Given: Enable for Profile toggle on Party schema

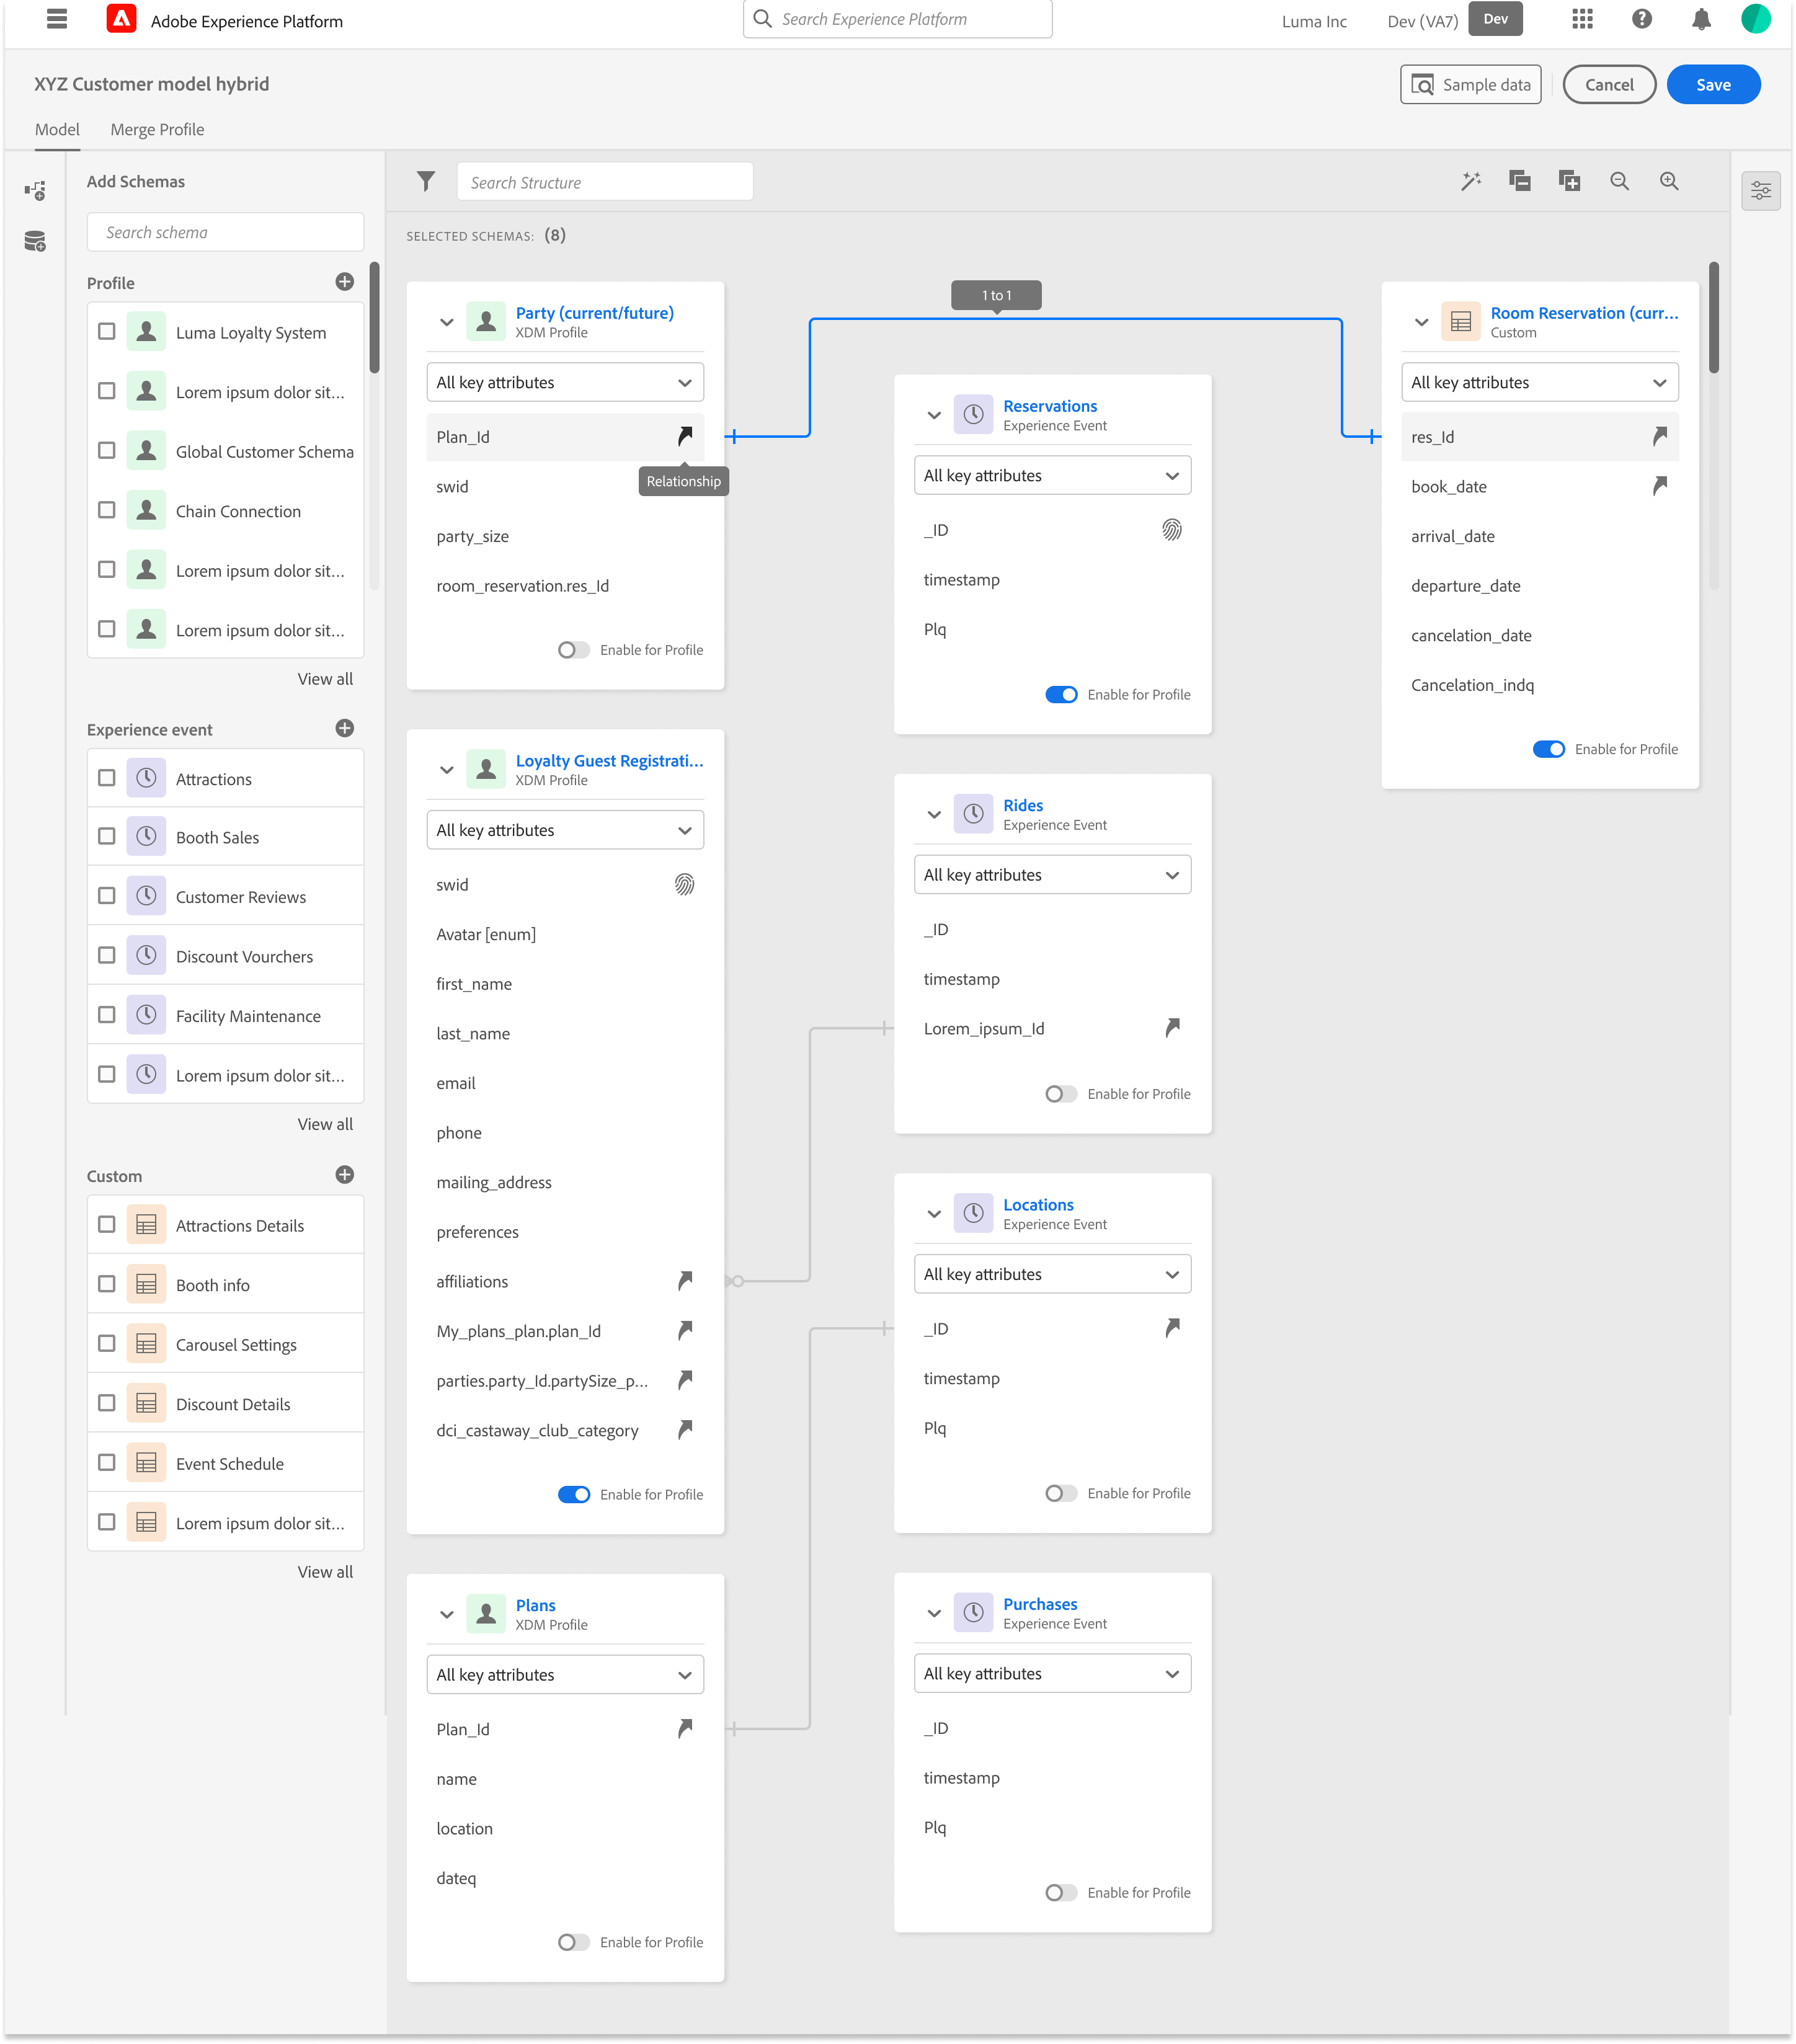Looking at the screenshot, I should 573,650.
